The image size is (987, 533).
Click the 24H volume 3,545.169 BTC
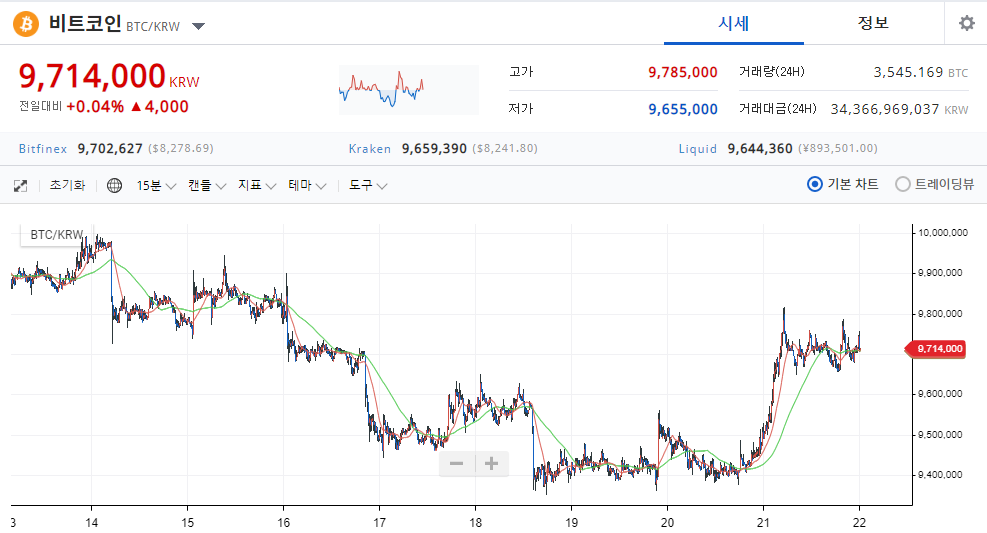921,72
